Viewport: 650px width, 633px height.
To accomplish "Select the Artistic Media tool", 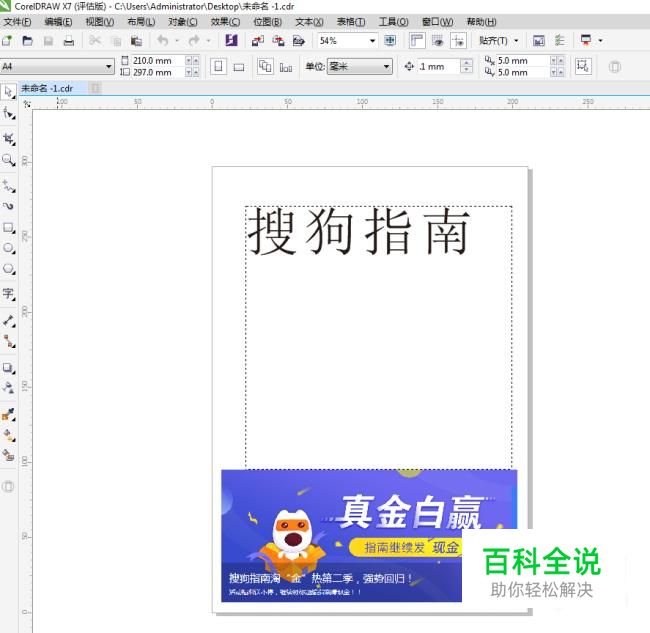I will click(8, 206).
